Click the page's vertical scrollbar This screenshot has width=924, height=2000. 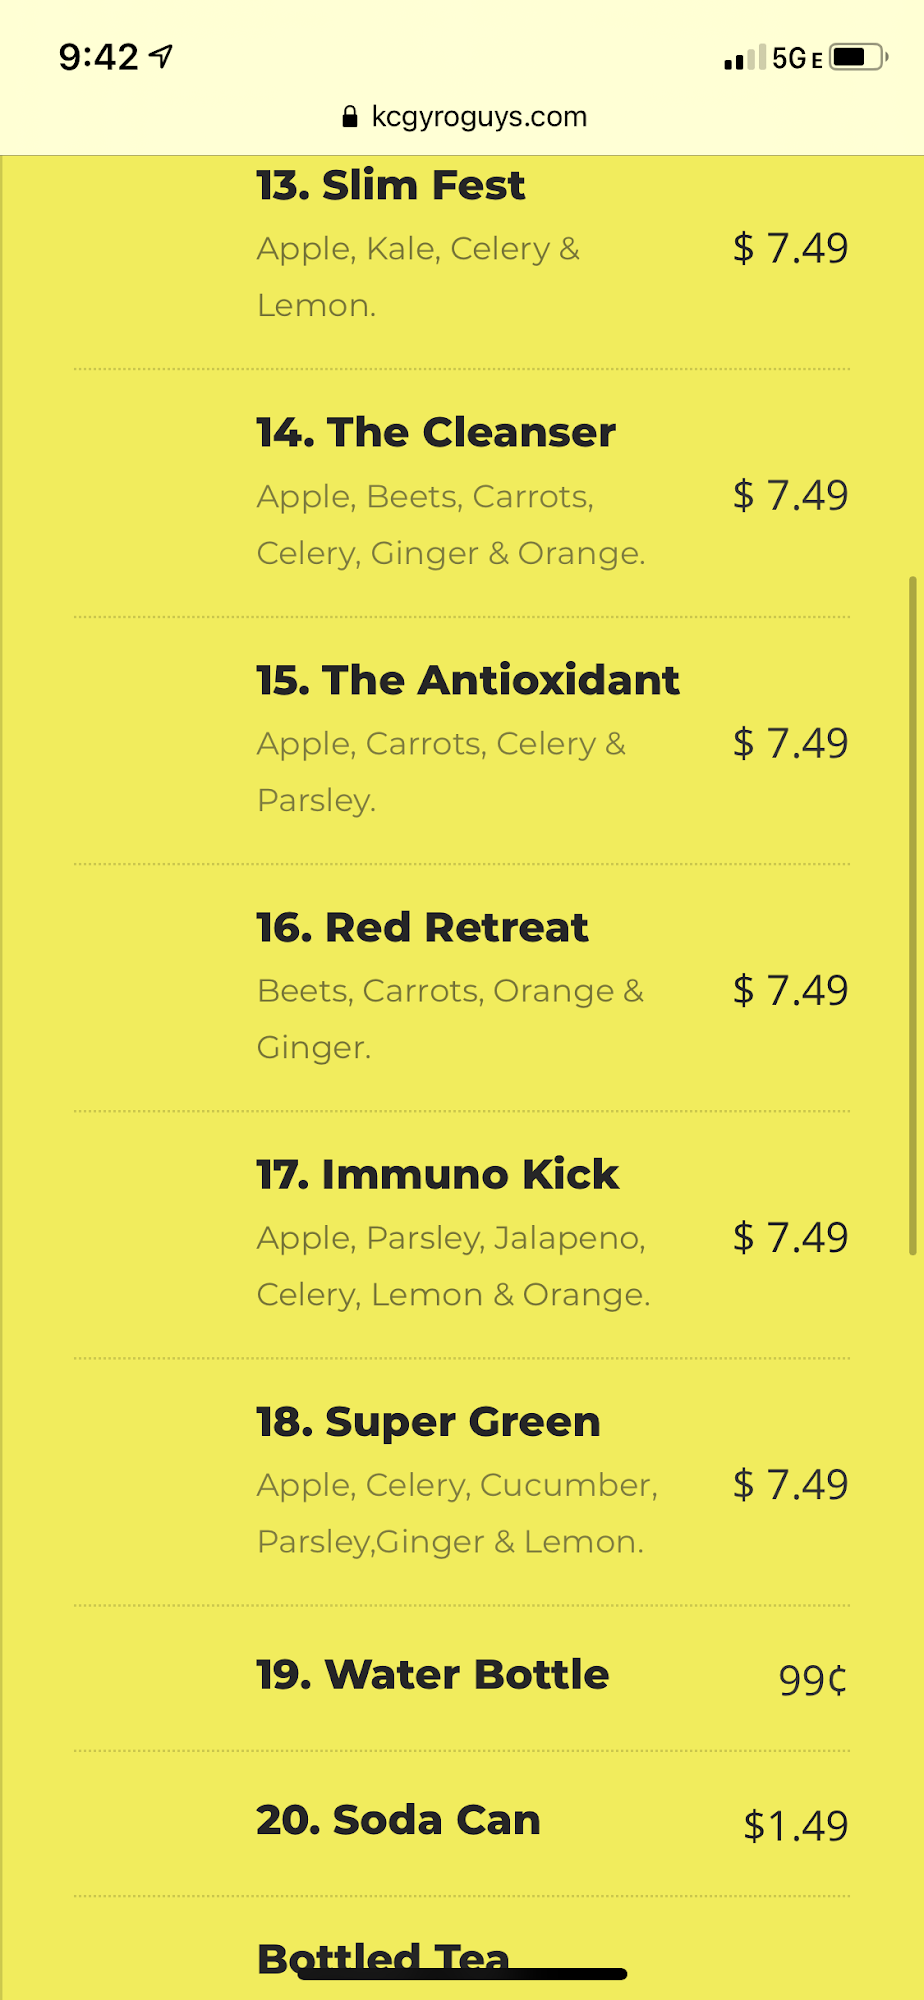(x=912, y=915)
